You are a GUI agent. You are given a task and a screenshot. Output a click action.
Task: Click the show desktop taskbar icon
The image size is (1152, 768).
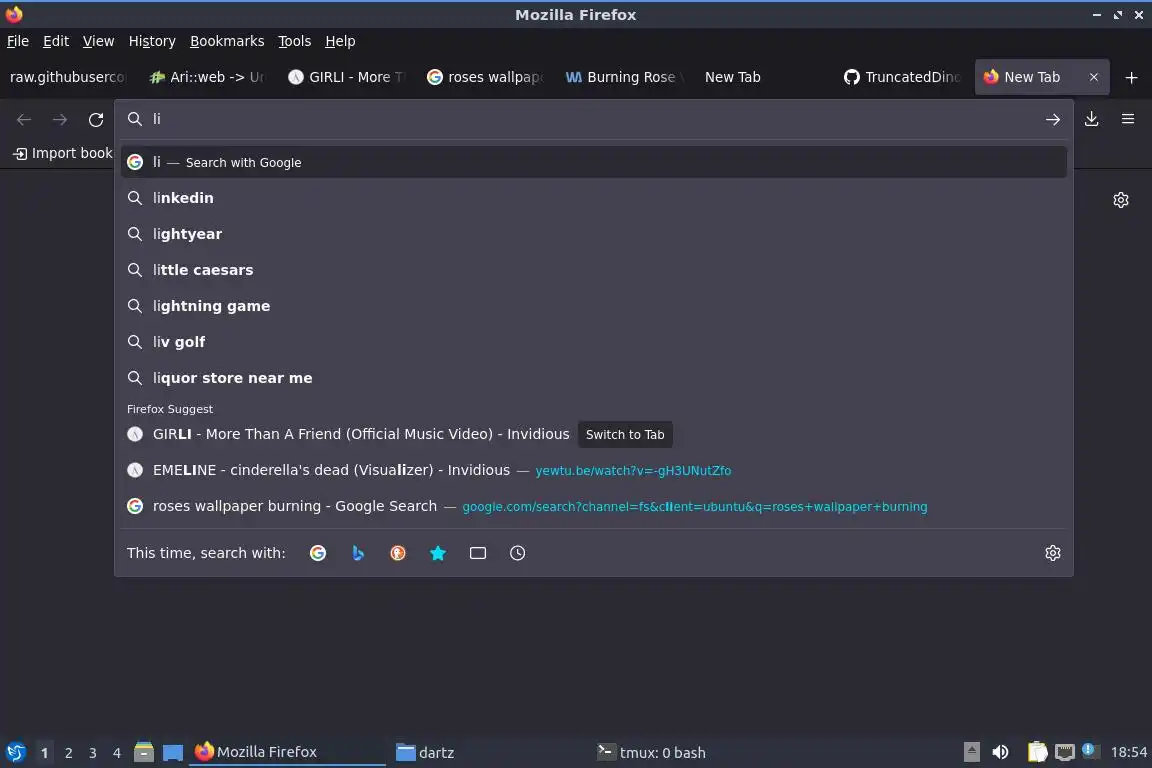173,752
